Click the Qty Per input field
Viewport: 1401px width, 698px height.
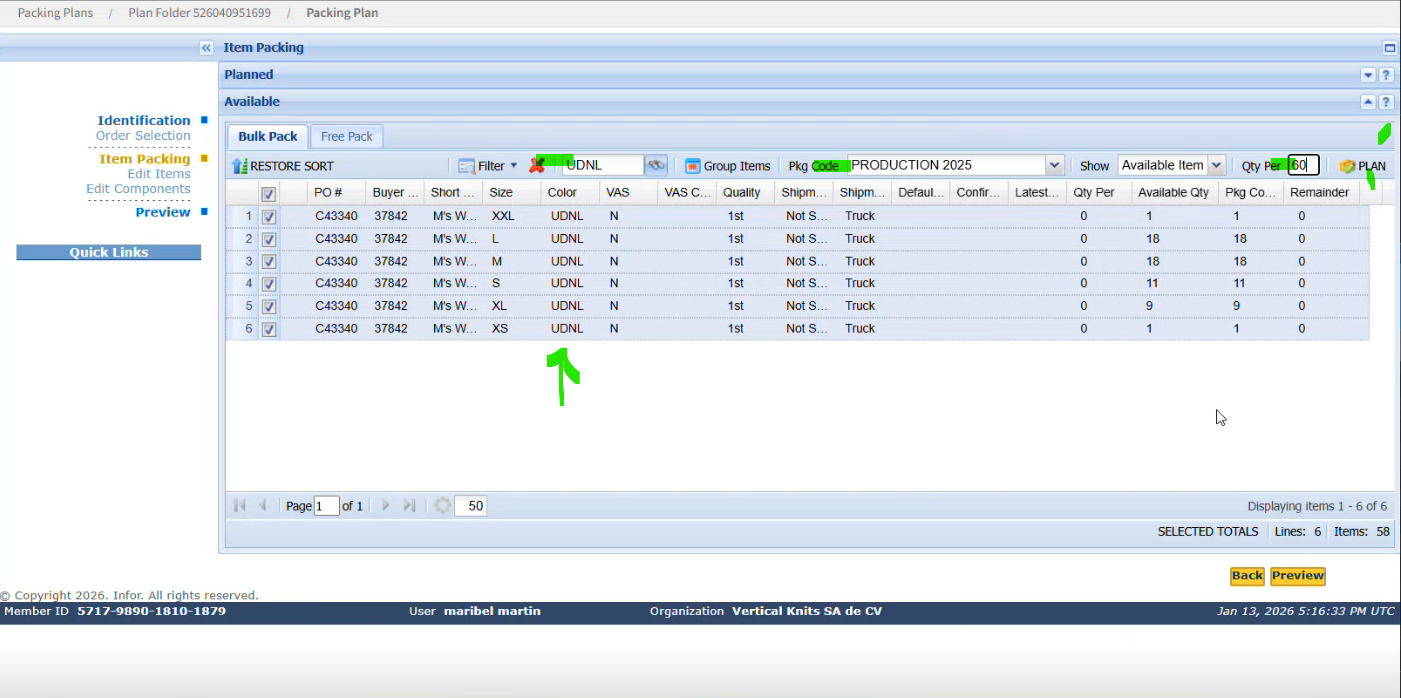coord(1303,165)
